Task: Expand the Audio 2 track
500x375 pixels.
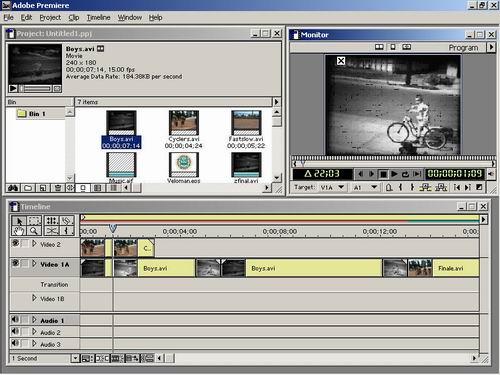Action: [34, 332]
